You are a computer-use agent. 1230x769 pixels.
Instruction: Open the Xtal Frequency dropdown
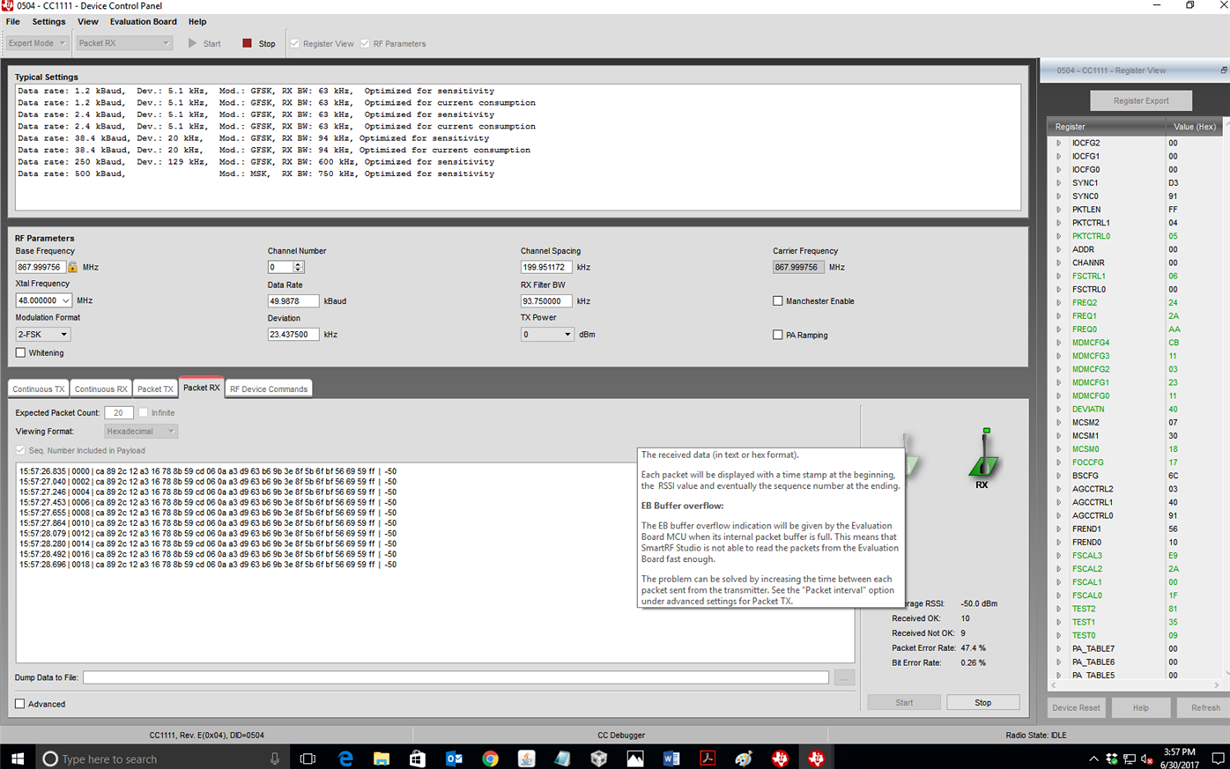(43, 300)
